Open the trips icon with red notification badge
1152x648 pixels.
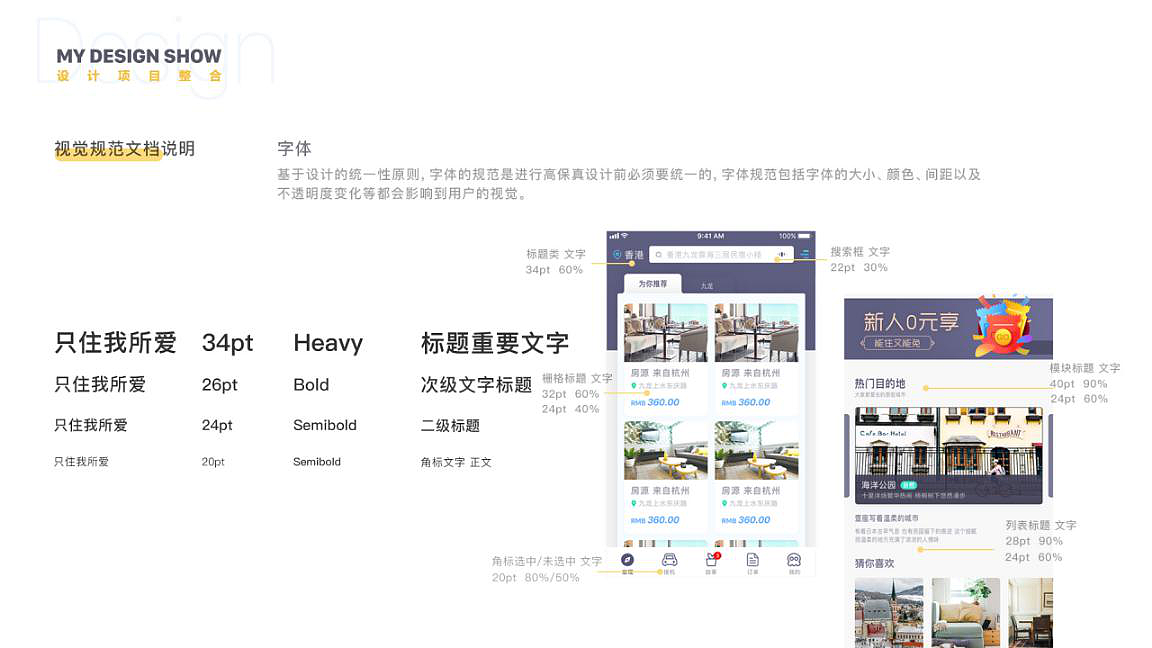[710, 560]
